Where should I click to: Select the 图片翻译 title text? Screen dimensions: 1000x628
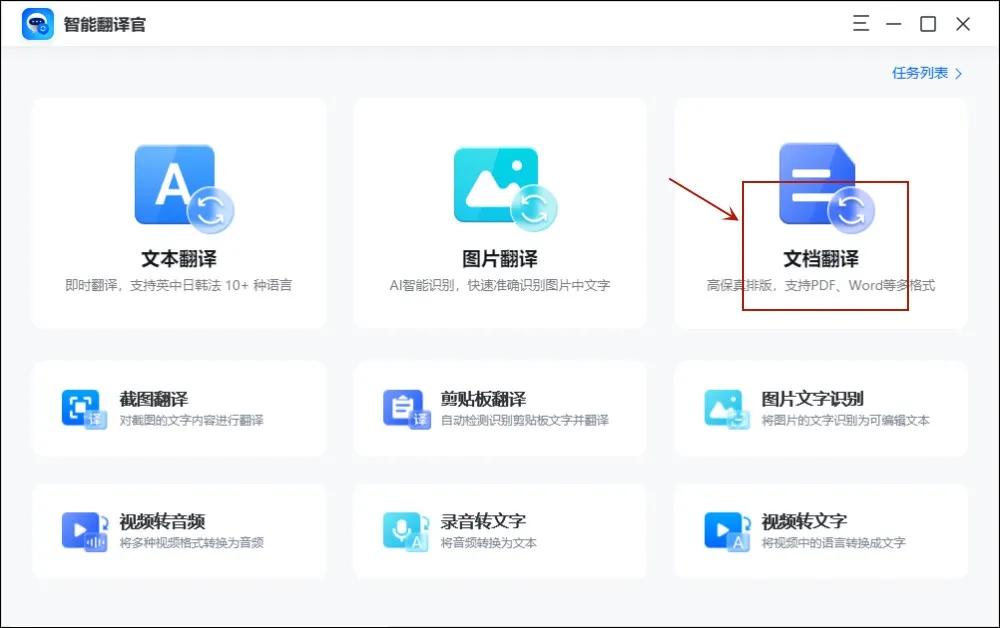click(x=499, y=258)
